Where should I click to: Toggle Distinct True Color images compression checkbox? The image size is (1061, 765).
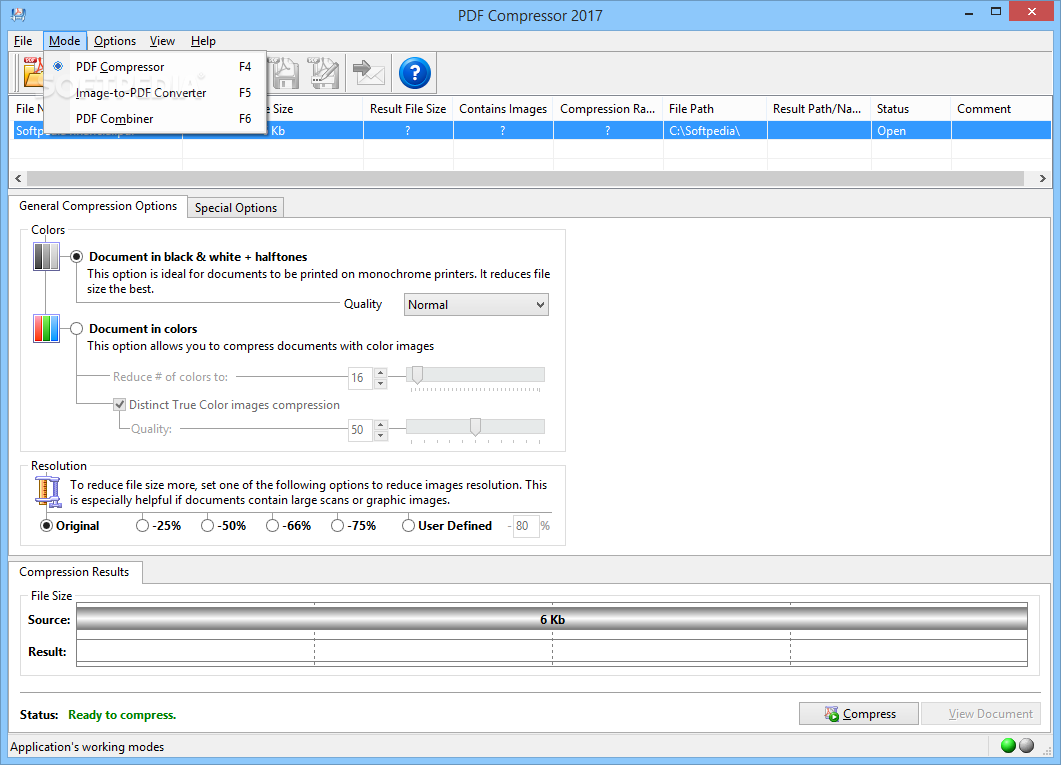pos(120,404)
